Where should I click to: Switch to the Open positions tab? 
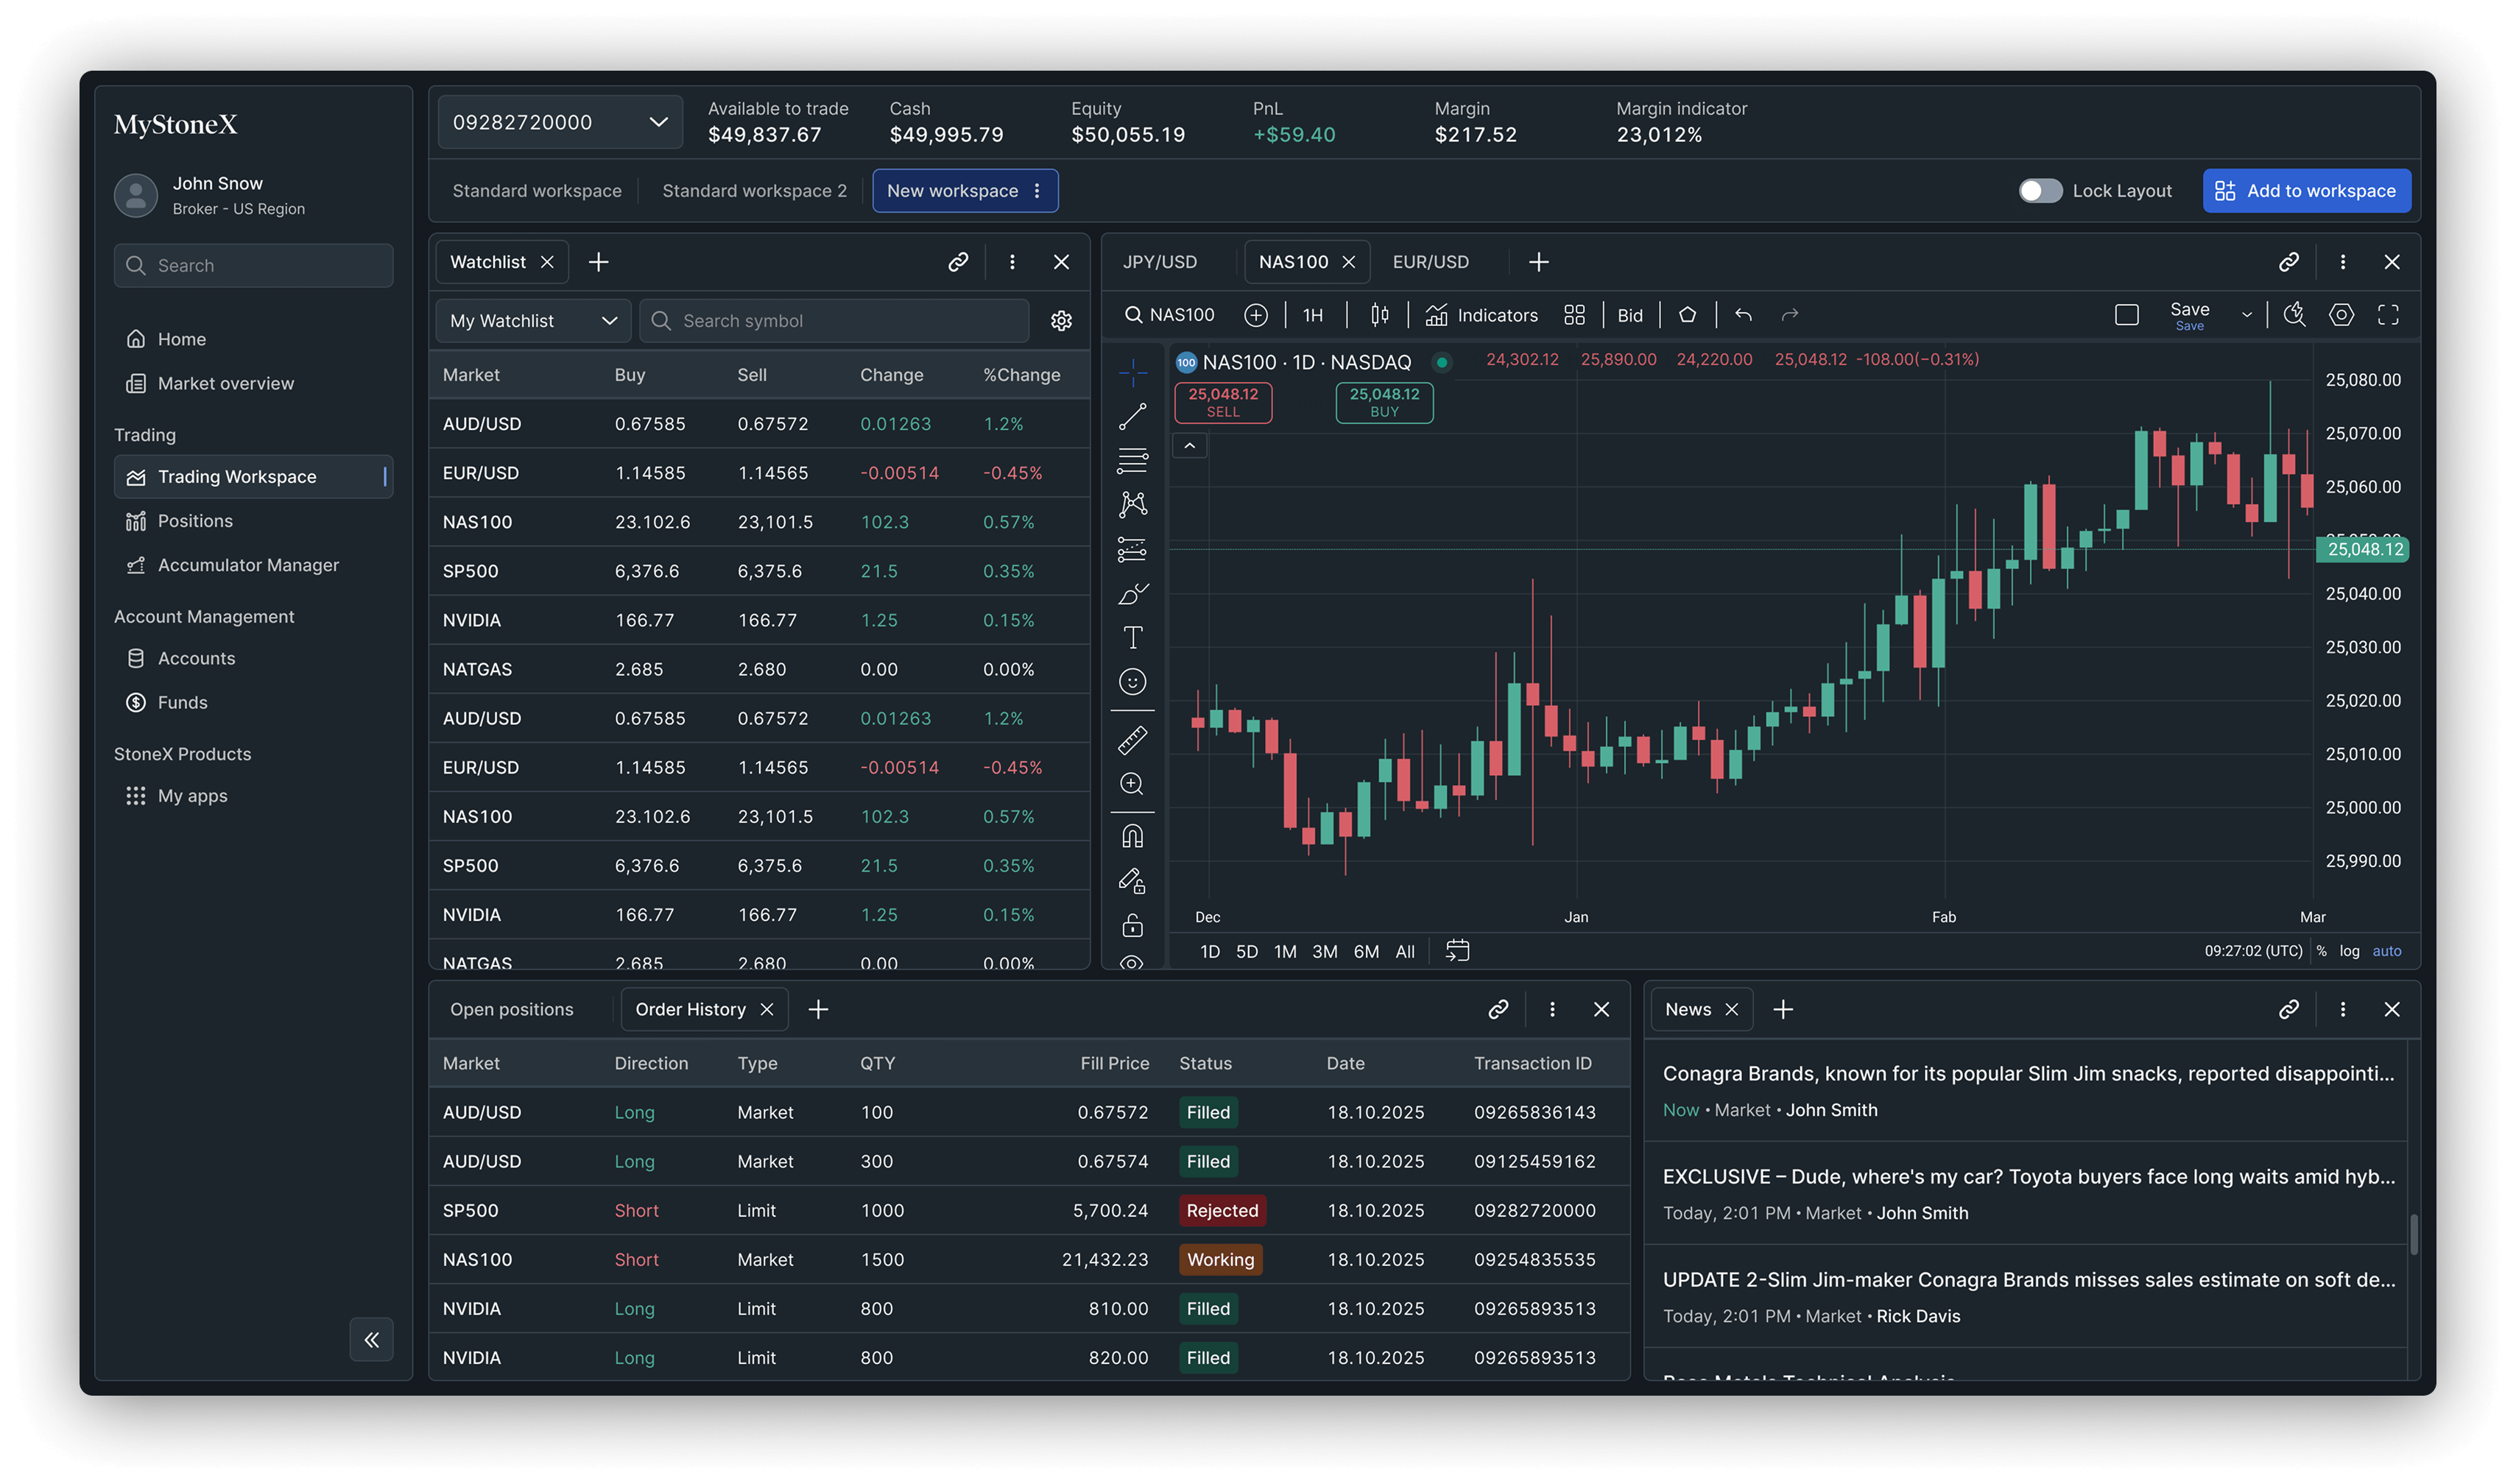coord(511,1009)
